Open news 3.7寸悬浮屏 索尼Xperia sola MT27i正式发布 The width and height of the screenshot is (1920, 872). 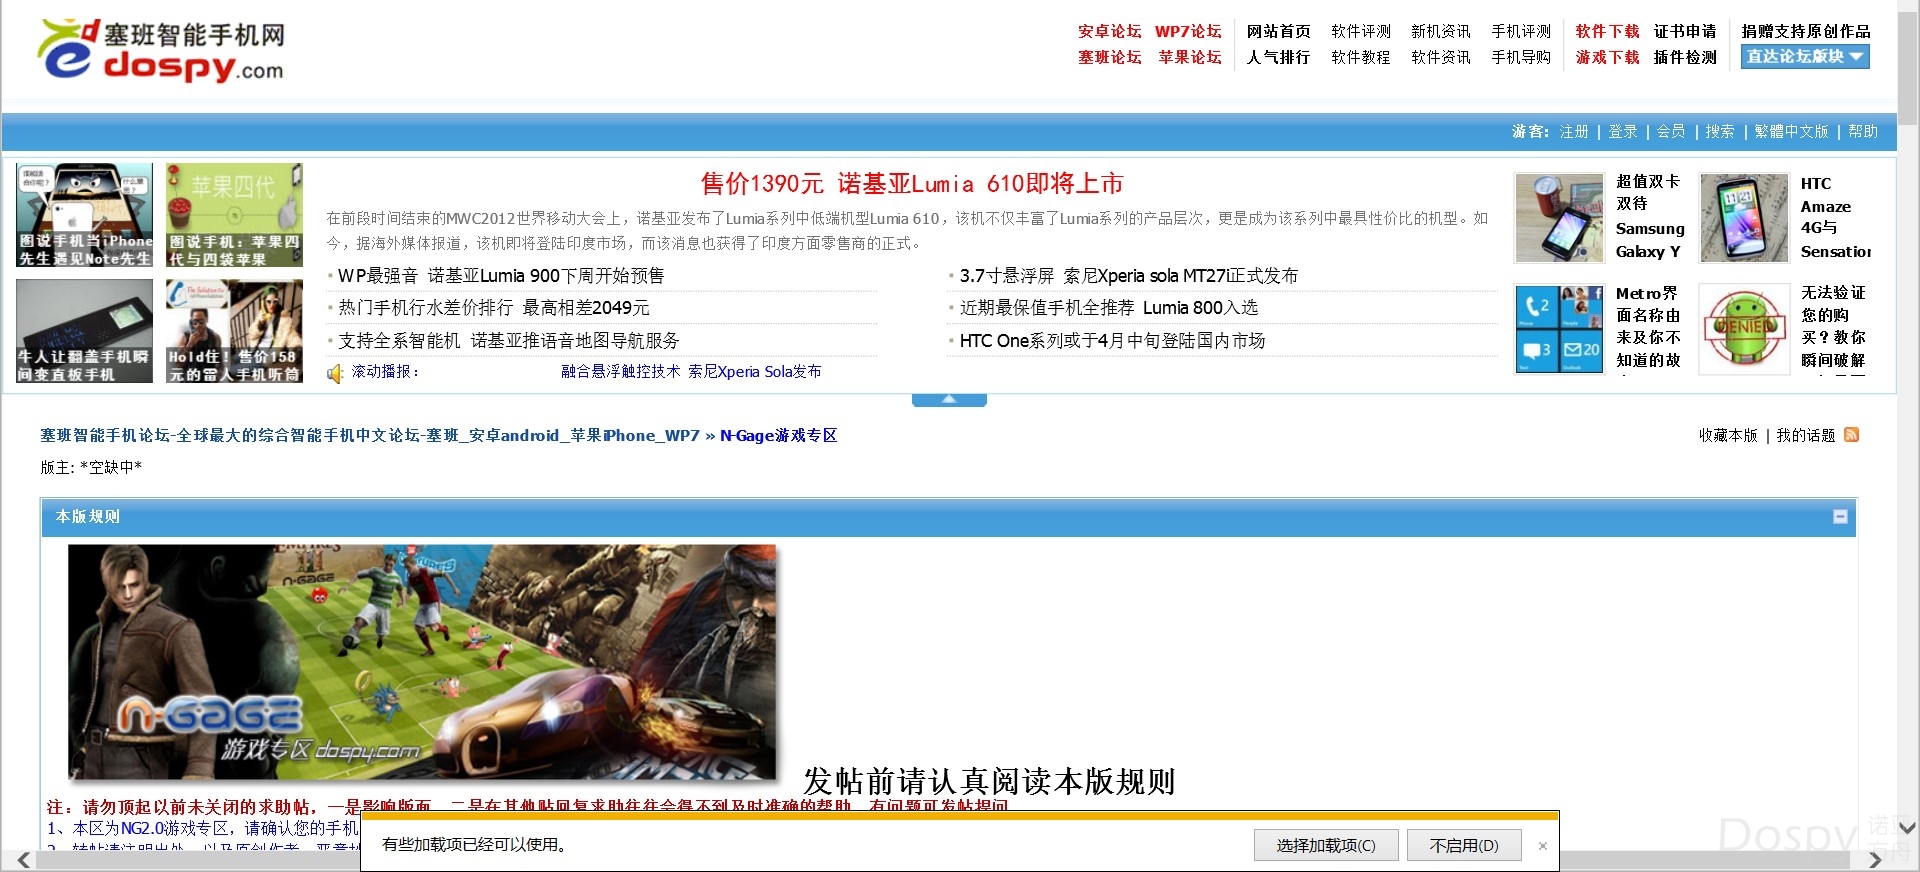pos(1129,276)
